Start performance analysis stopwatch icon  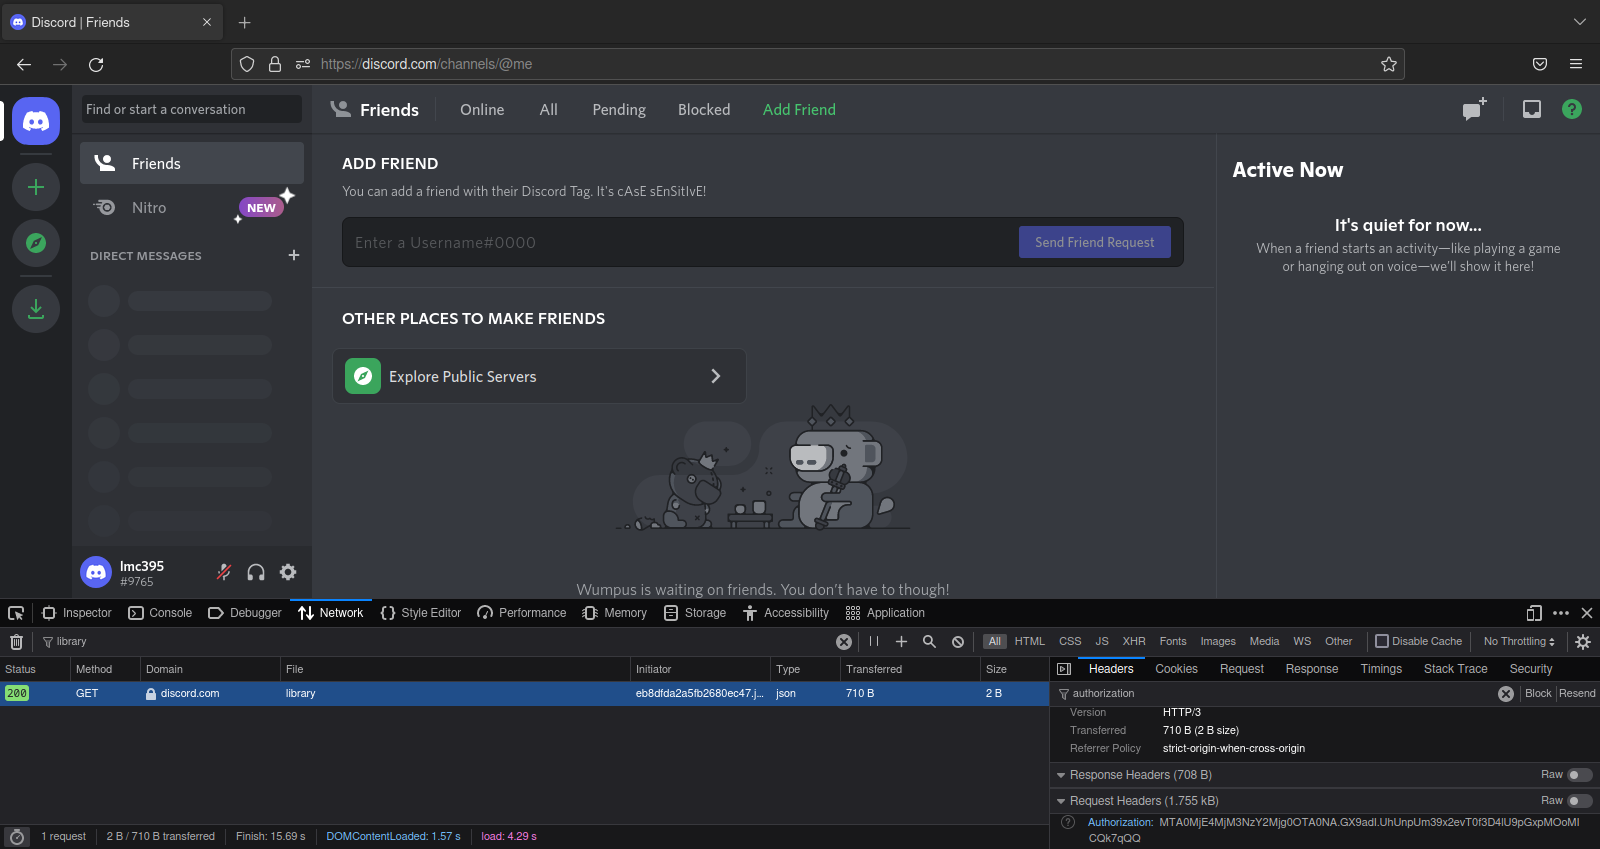(16, 837)
